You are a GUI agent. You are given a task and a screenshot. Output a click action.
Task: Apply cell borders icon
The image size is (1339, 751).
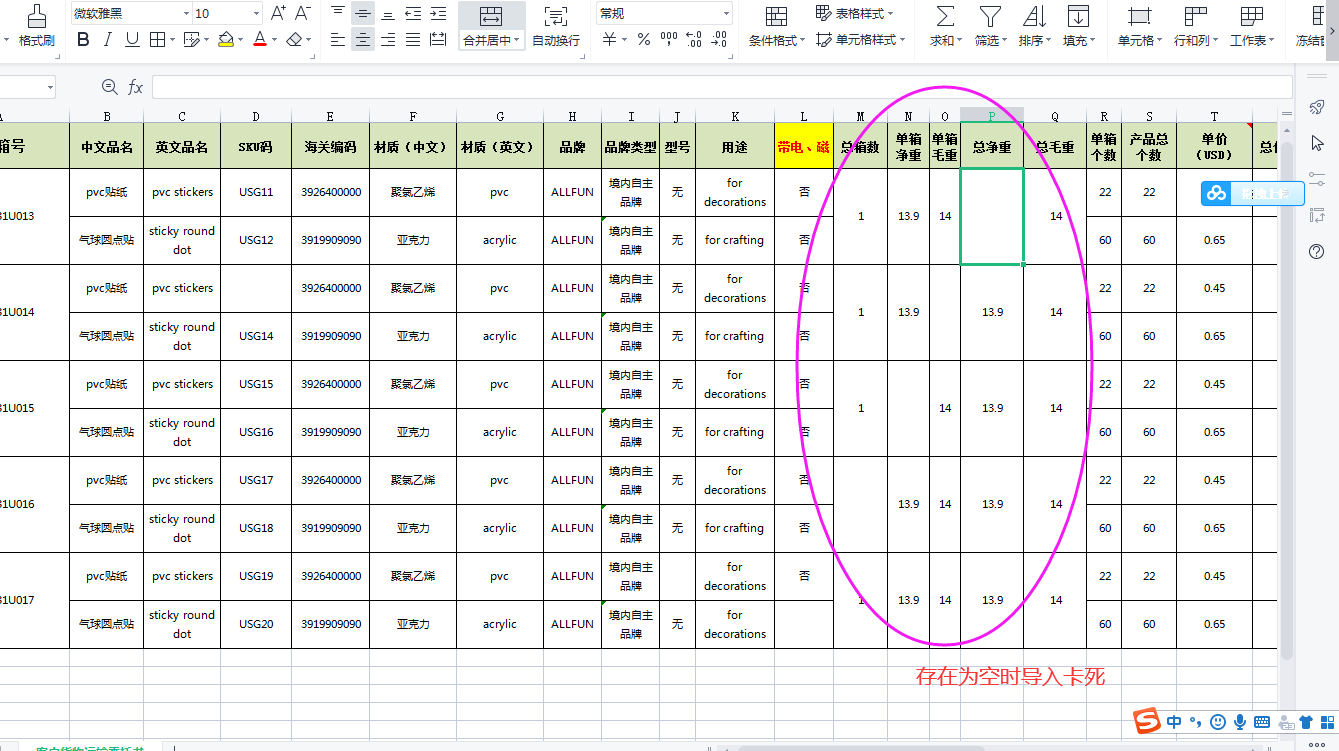[x=157, y=40]
